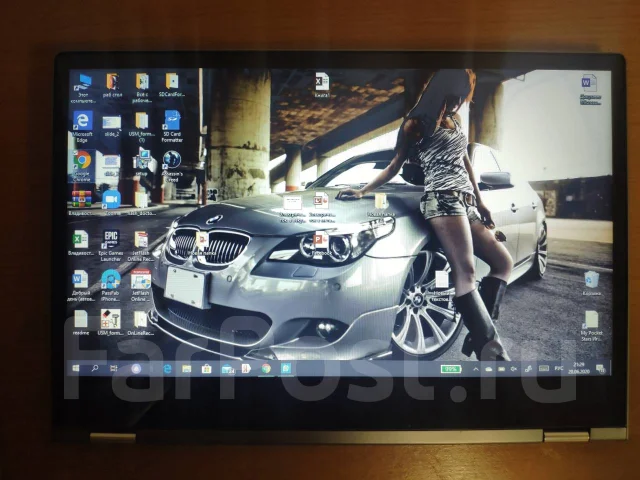640x480 pixels.
Task: Launch Assassin's Creed shortcut
Action: 172,166
